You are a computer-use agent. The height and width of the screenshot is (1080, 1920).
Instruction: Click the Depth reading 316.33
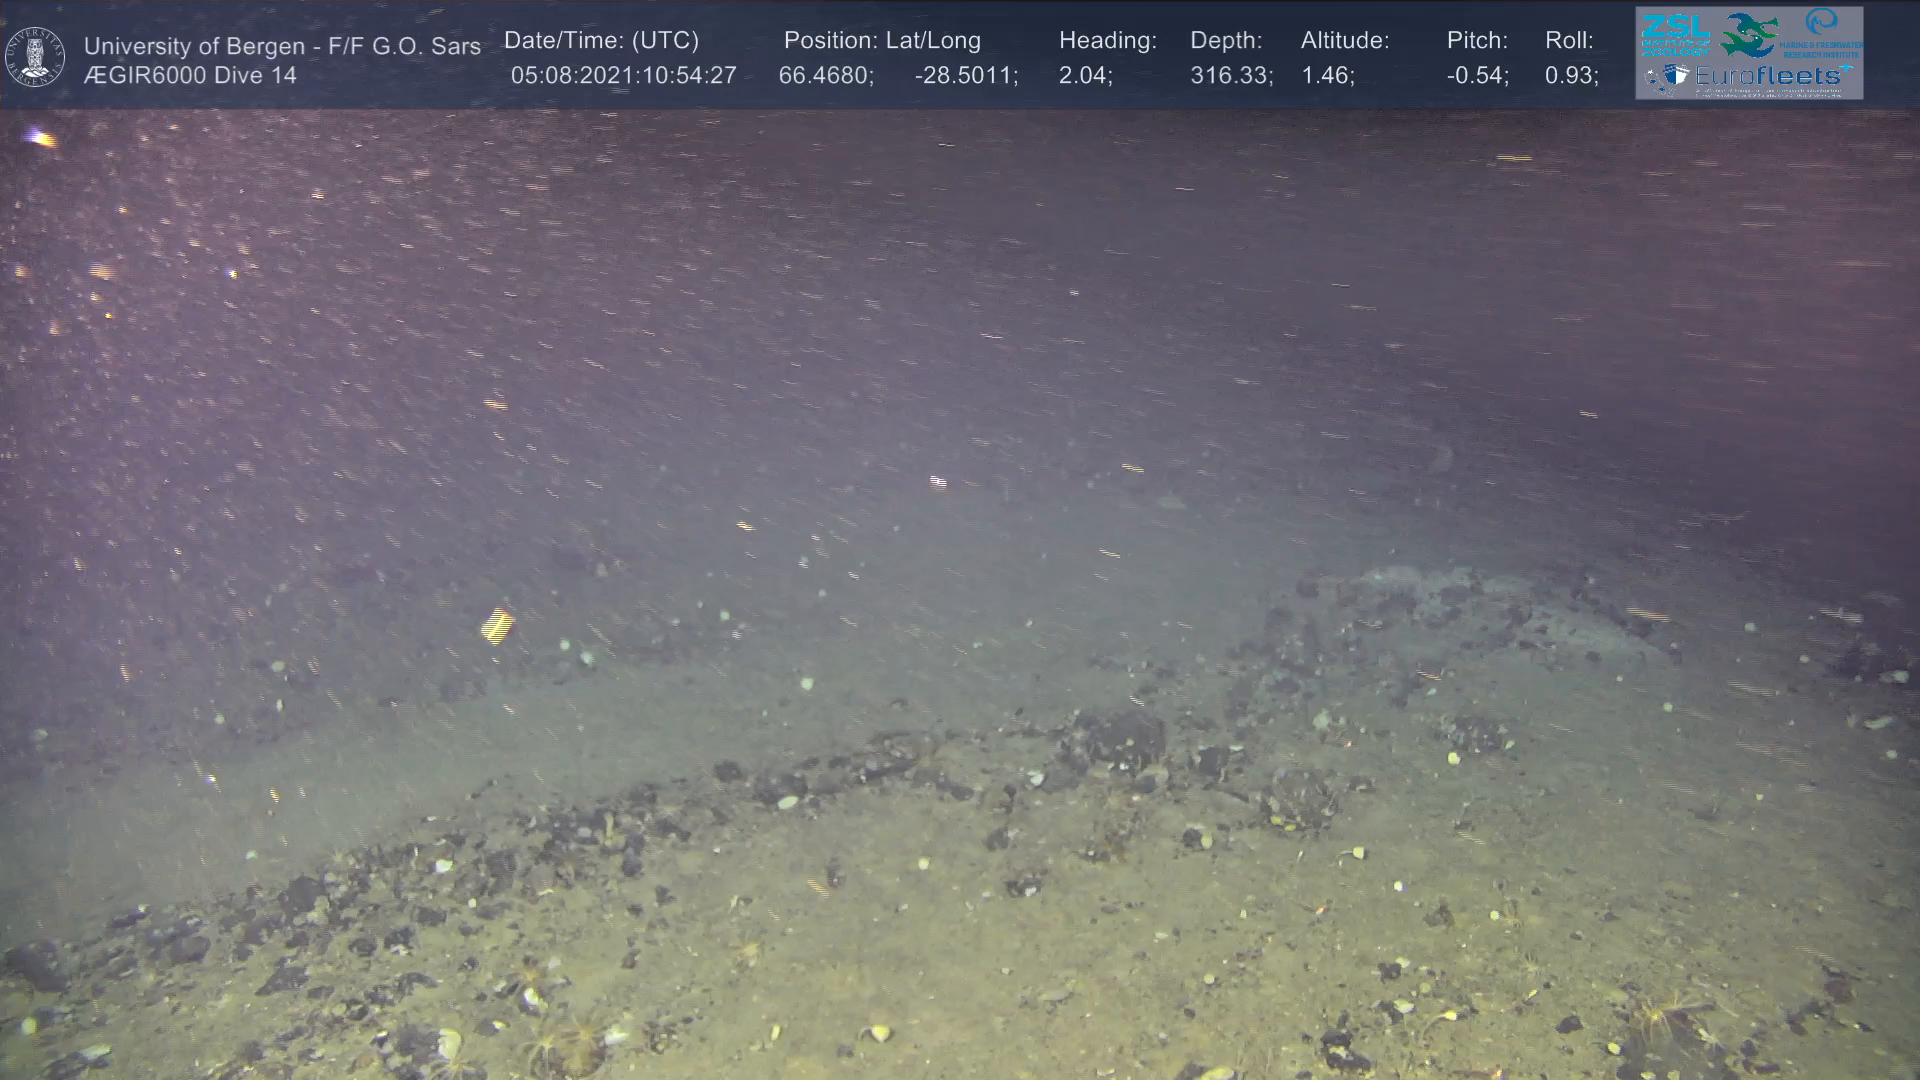click(1231, 76)
